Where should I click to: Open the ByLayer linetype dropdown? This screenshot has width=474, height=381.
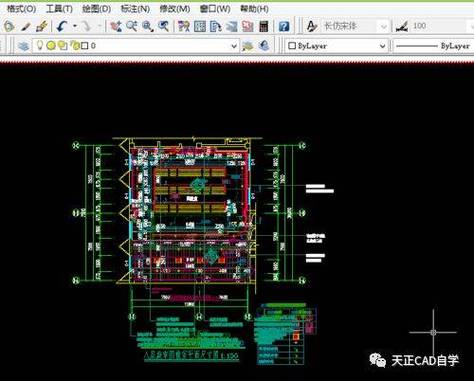tap(433, 46)
